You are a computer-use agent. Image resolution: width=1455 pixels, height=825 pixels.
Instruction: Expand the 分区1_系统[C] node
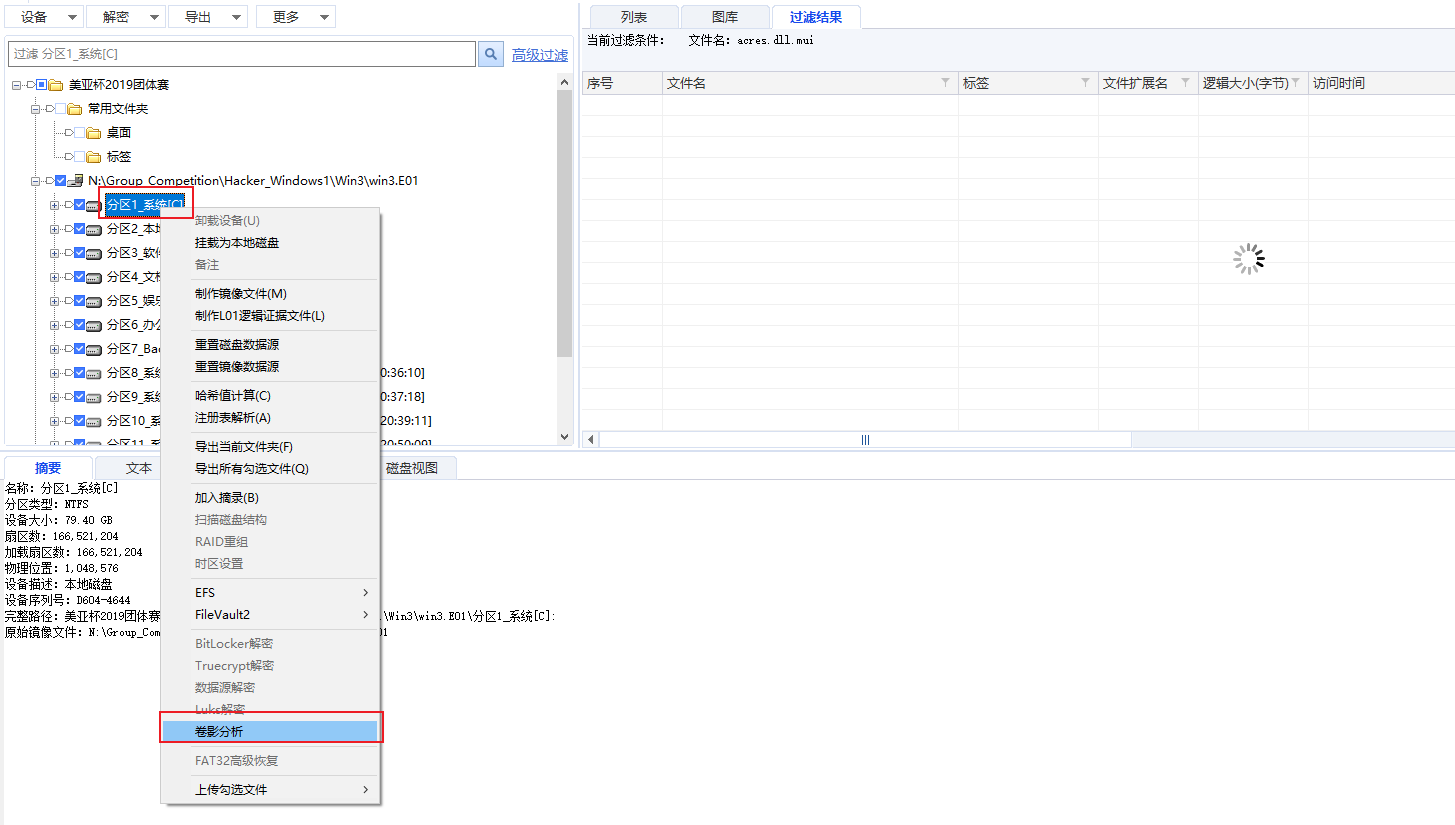(55, 205)
